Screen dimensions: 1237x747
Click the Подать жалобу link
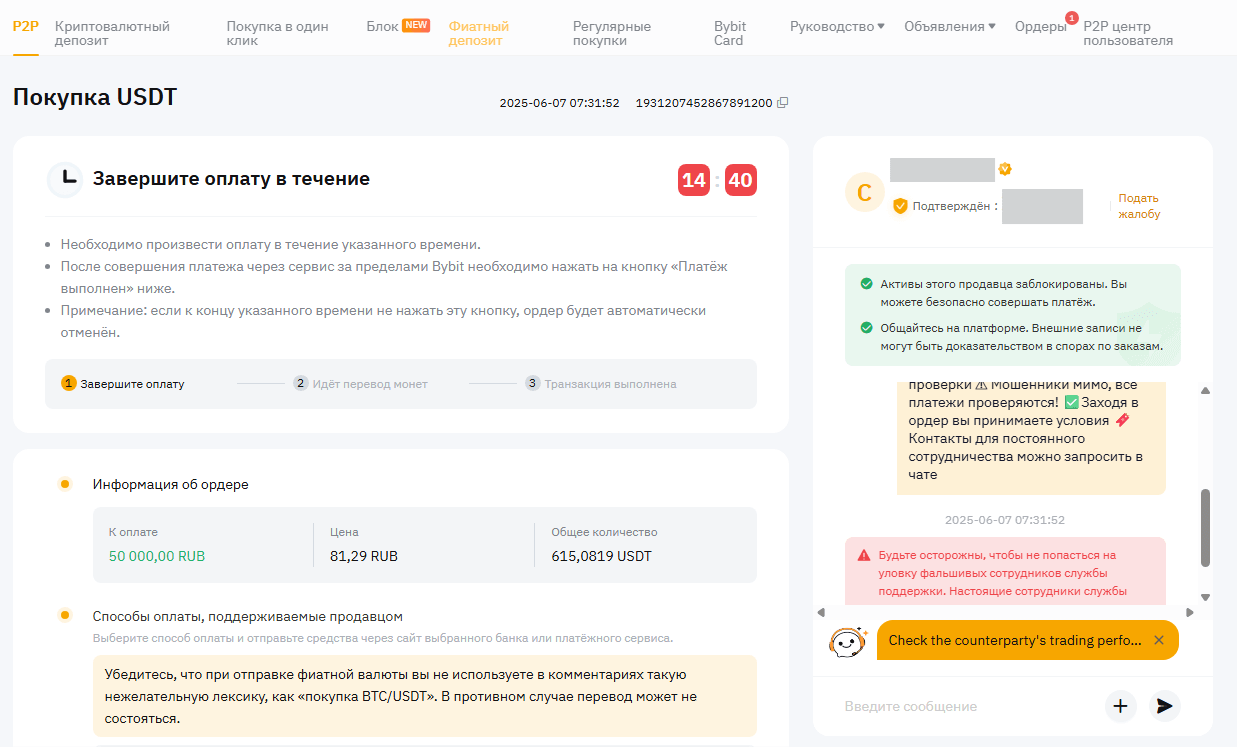coord(1138,206)
